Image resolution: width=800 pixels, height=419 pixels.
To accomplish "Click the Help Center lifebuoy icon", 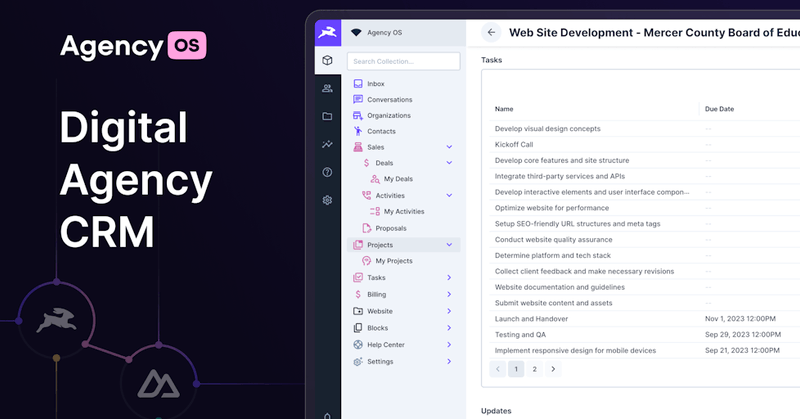I will click(x=358, y=344).
